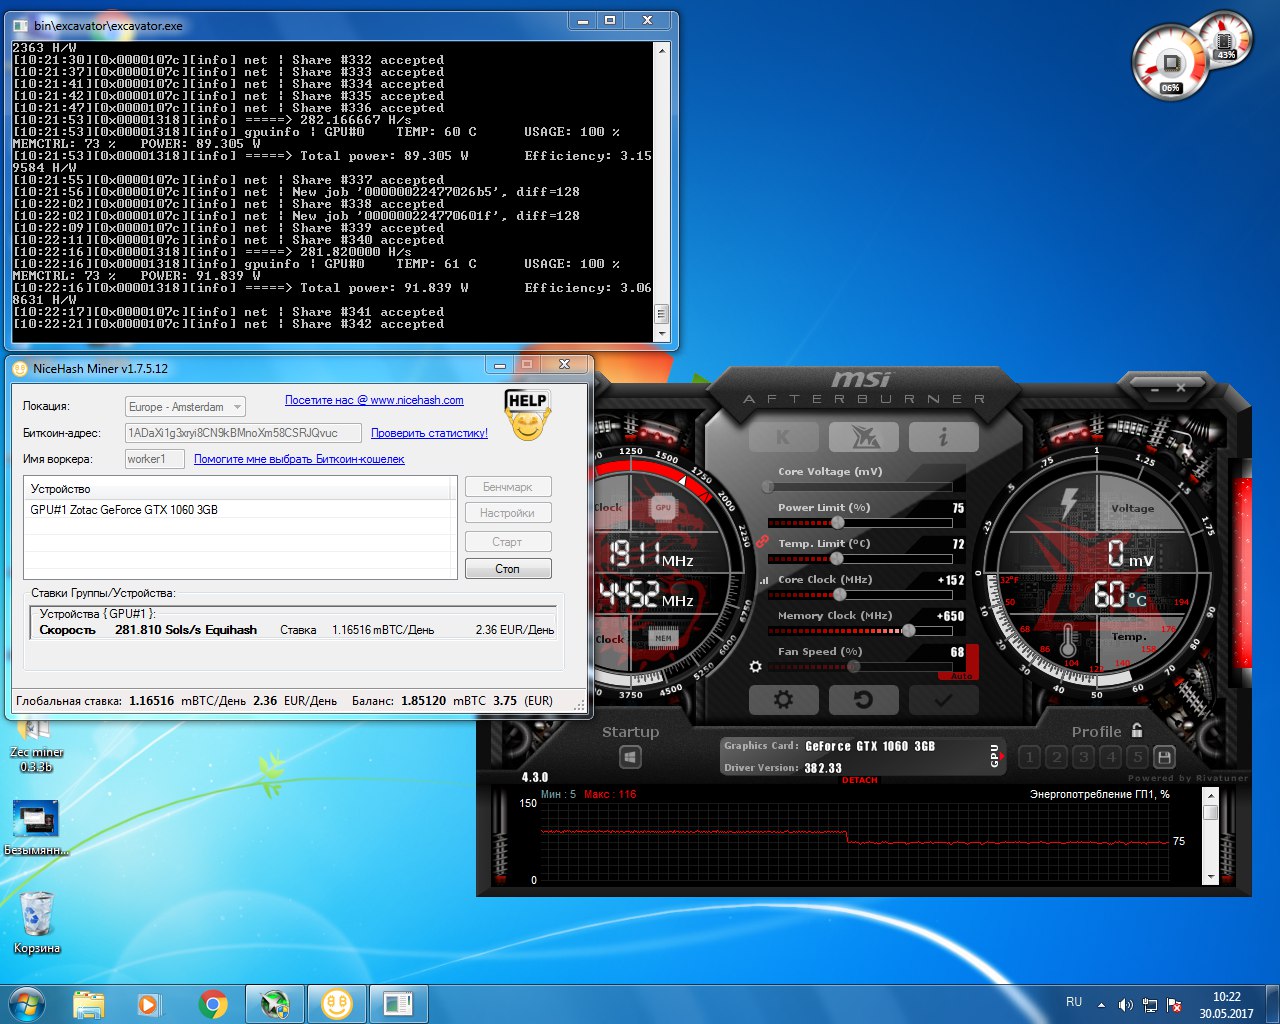This screenshot has width=1280, height=1024.
Task: Click DETACH under the driver version
Action: [860, 780]
